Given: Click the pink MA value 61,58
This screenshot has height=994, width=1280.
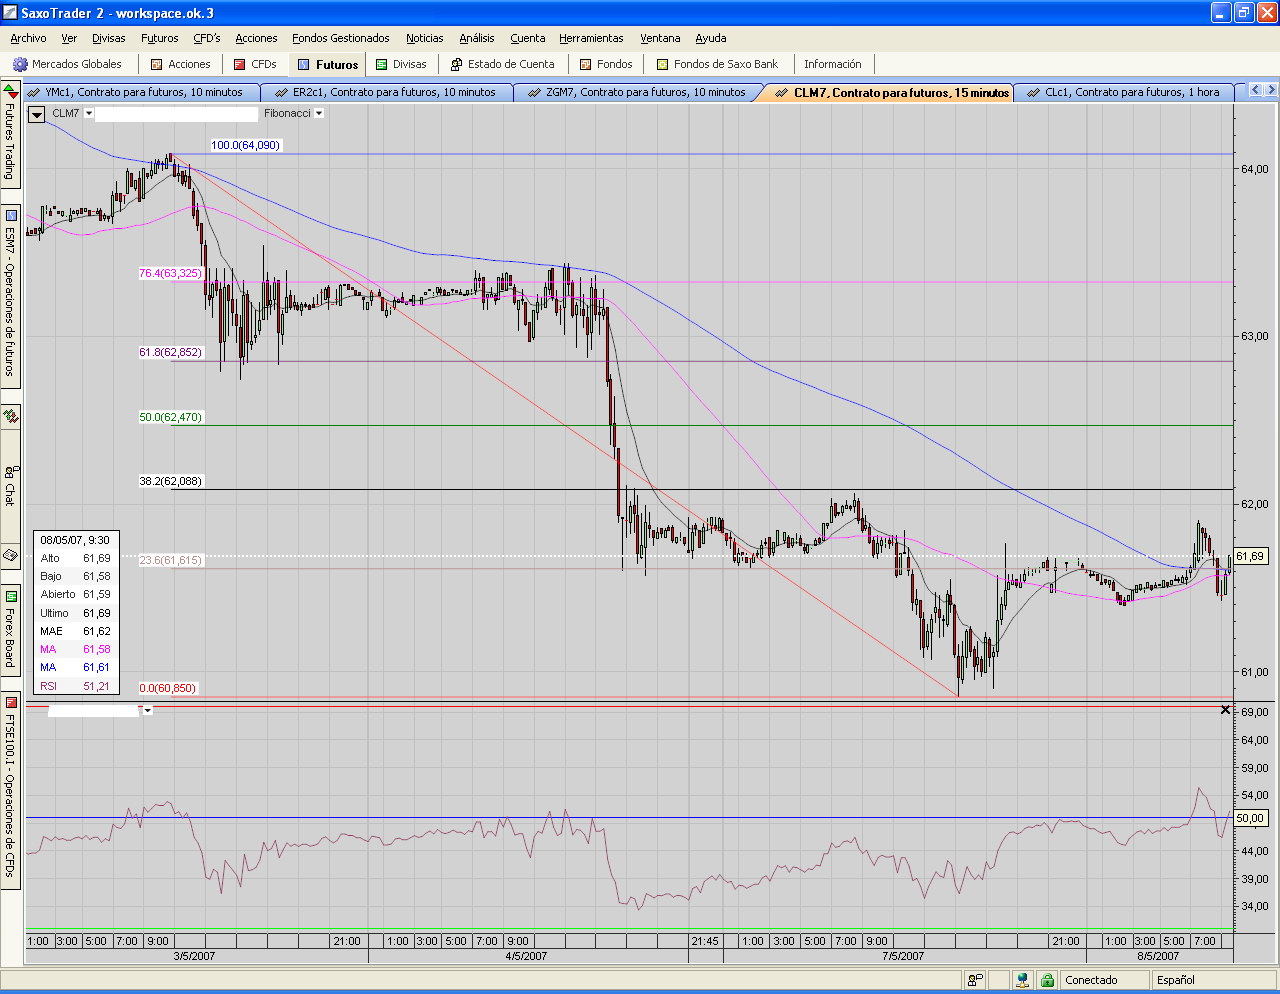Looking at the screenshot, I should point(97,649).
